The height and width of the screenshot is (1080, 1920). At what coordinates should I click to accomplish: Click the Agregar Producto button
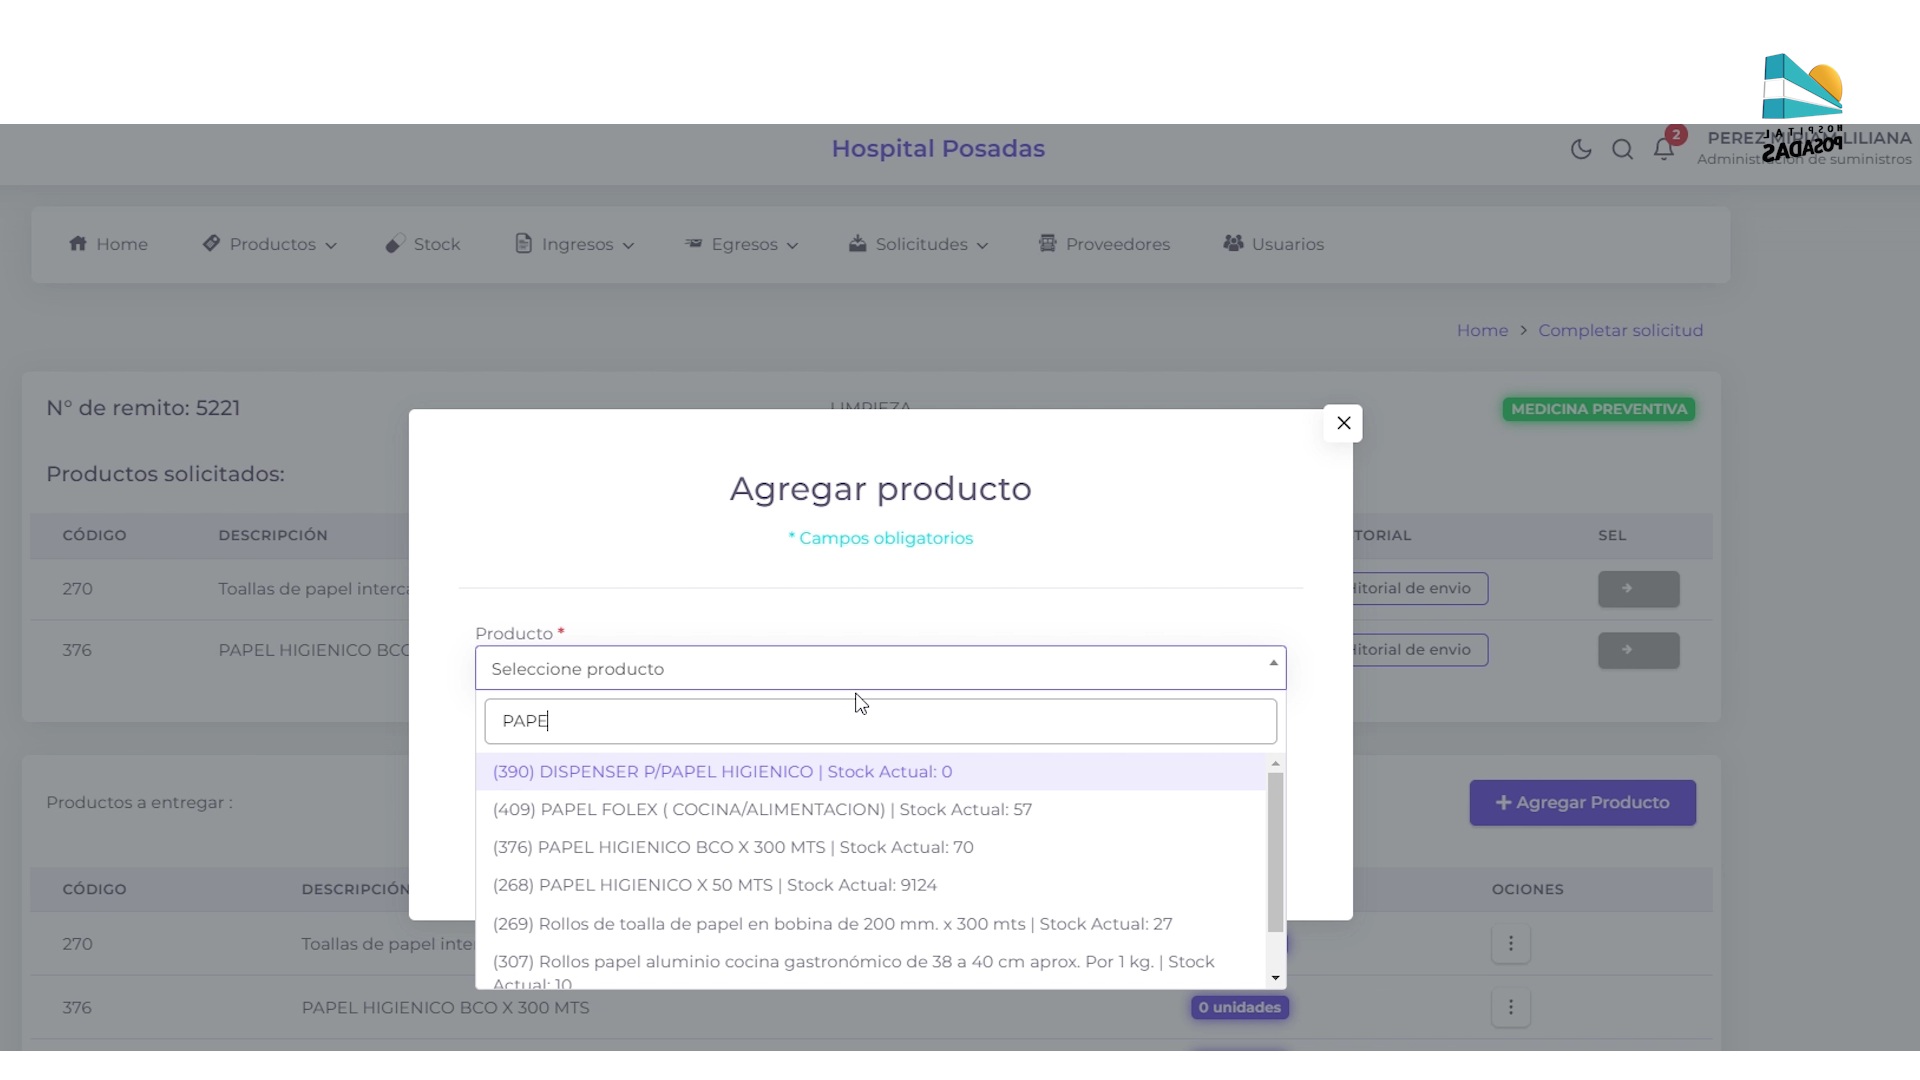click(1582, 802)
